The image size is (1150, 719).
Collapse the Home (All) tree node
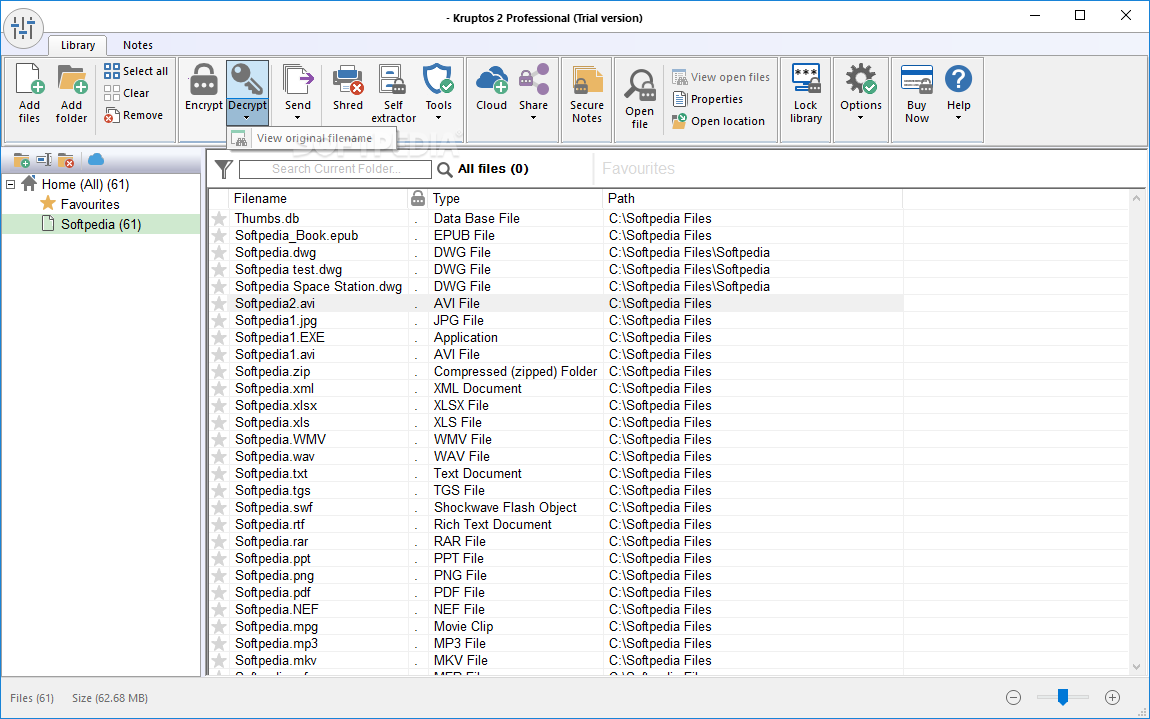point(11,184)
